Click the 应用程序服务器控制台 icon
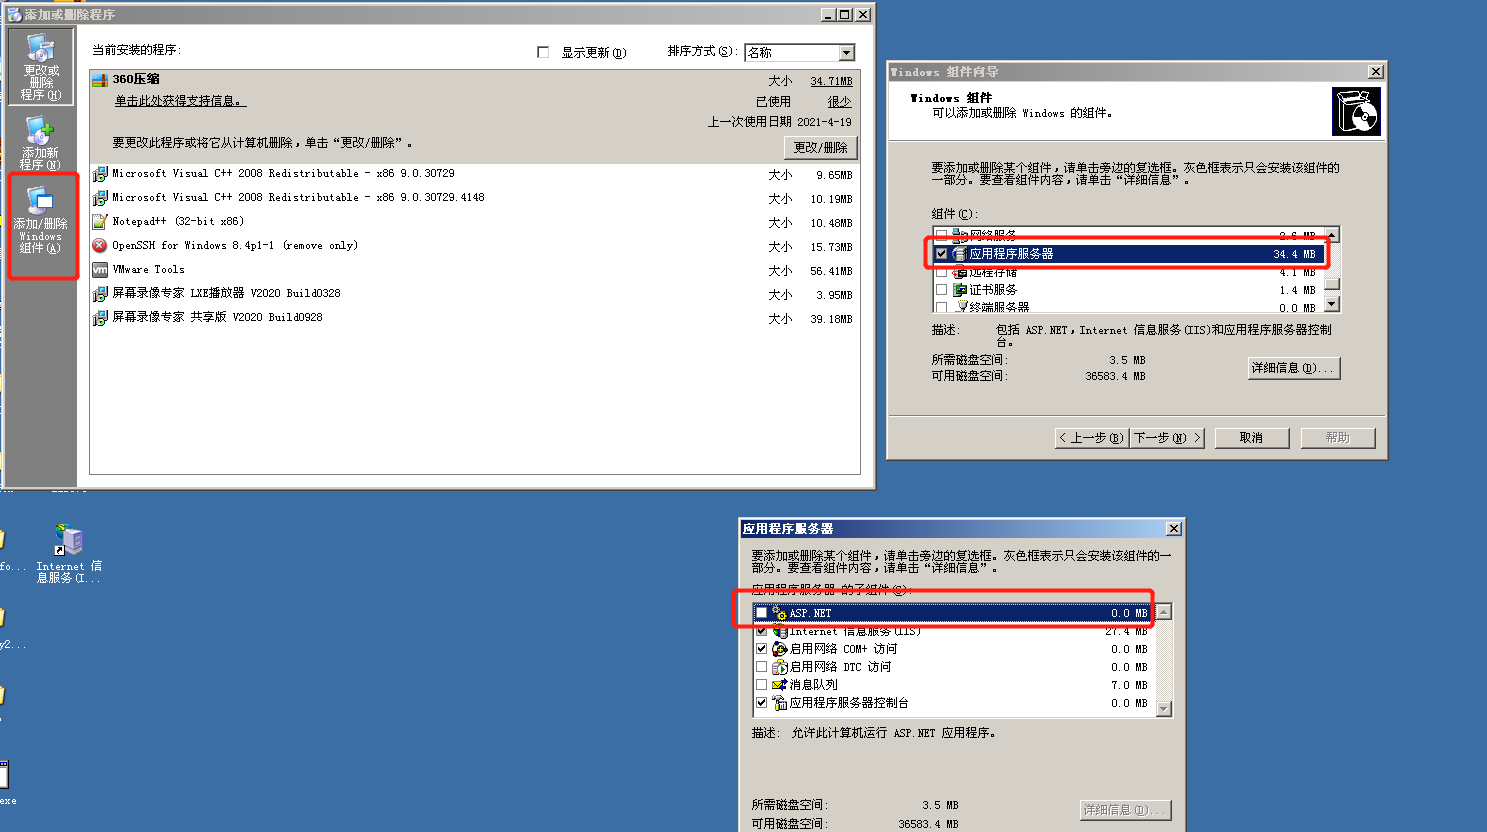This screenshot has width=1487, height=832. (x=779, y=703)
